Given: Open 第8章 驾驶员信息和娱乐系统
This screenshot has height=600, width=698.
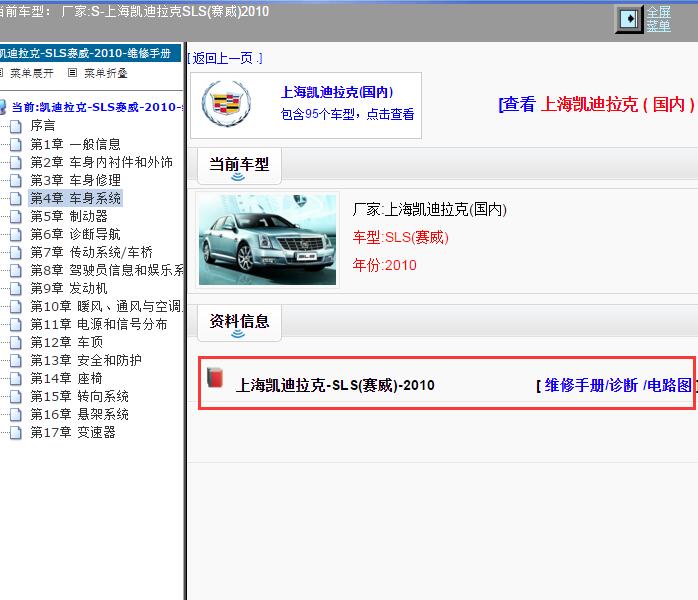Looking at the screenshot, I should (107, 270).
